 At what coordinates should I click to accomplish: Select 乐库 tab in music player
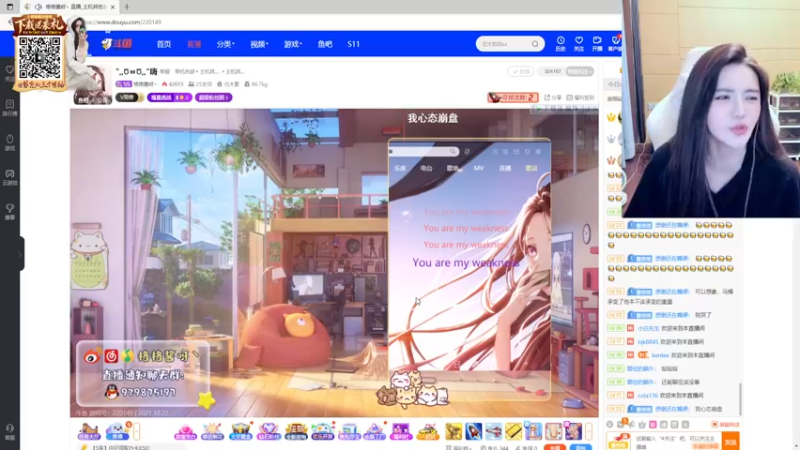[x=400, y=168]
